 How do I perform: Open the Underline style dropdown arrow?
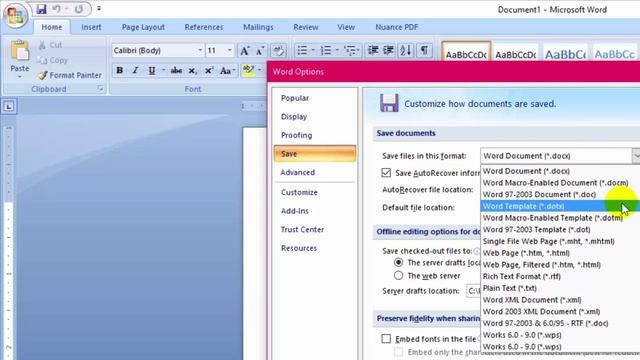[163, 70]
